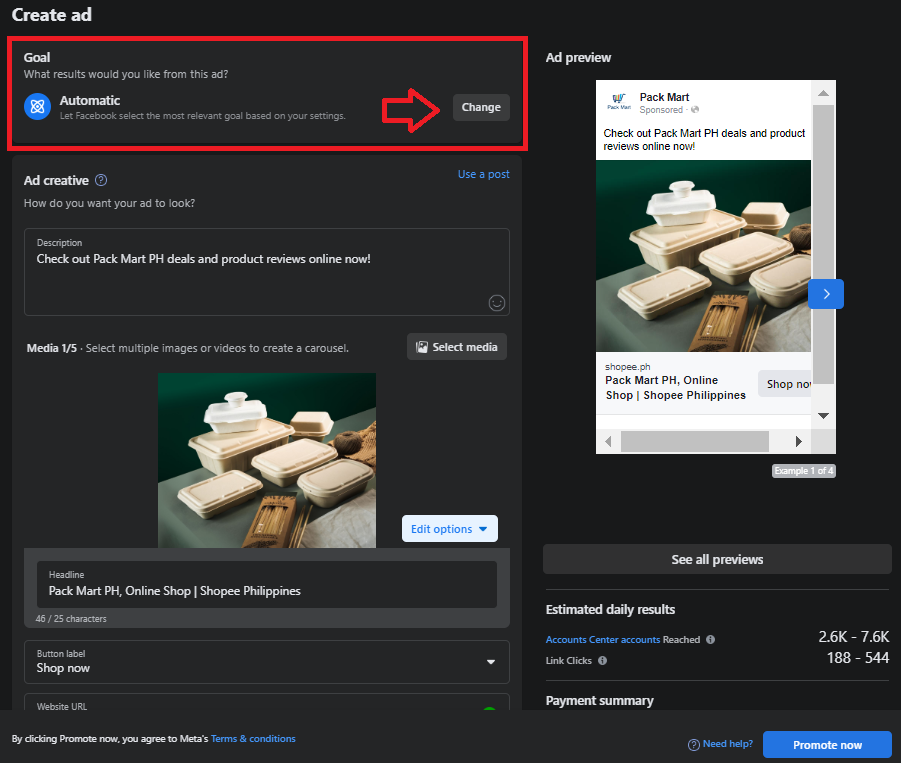Advance the ad preview with blue arrow
Image resolution: width=901 pixels, height=763 pixels.
pyautogui.click(x=826, y=294)
